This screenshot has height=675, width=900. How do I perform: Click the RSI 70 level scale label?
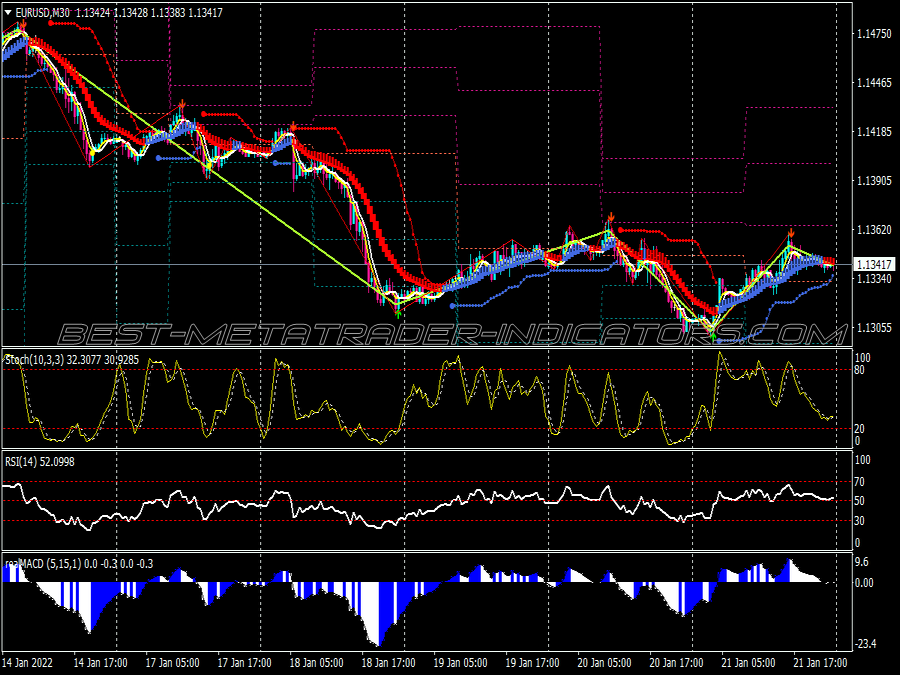(859, 482)
